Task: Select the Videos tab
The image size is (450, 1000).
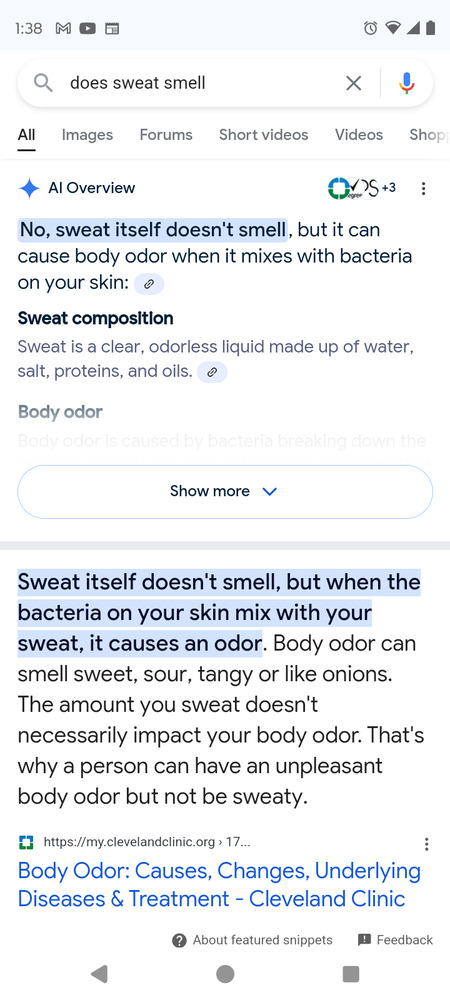Action: tap(359, 135)
